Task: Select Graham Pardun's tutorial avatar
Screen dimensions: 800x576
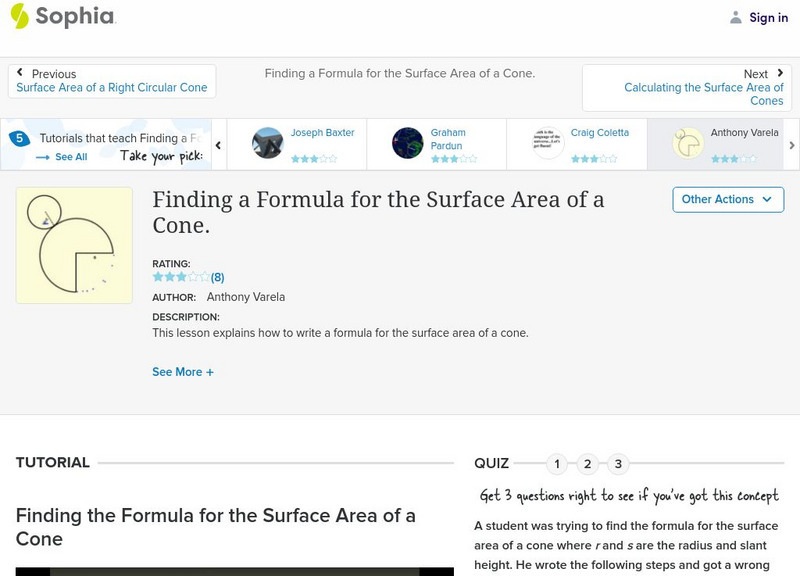Action: point(408,143)
